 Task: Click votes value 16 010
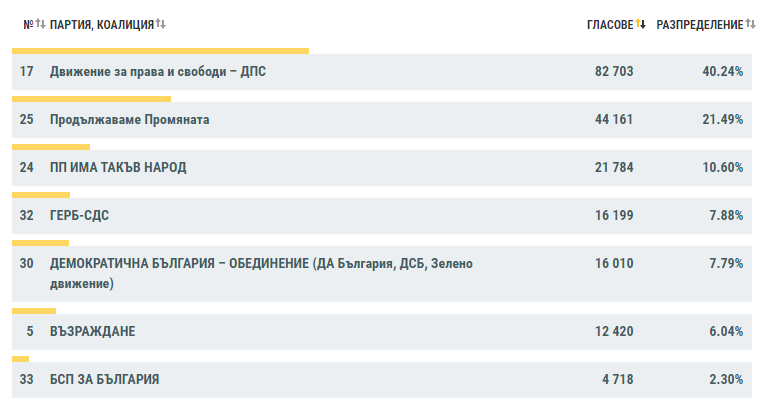click(614, 264)
